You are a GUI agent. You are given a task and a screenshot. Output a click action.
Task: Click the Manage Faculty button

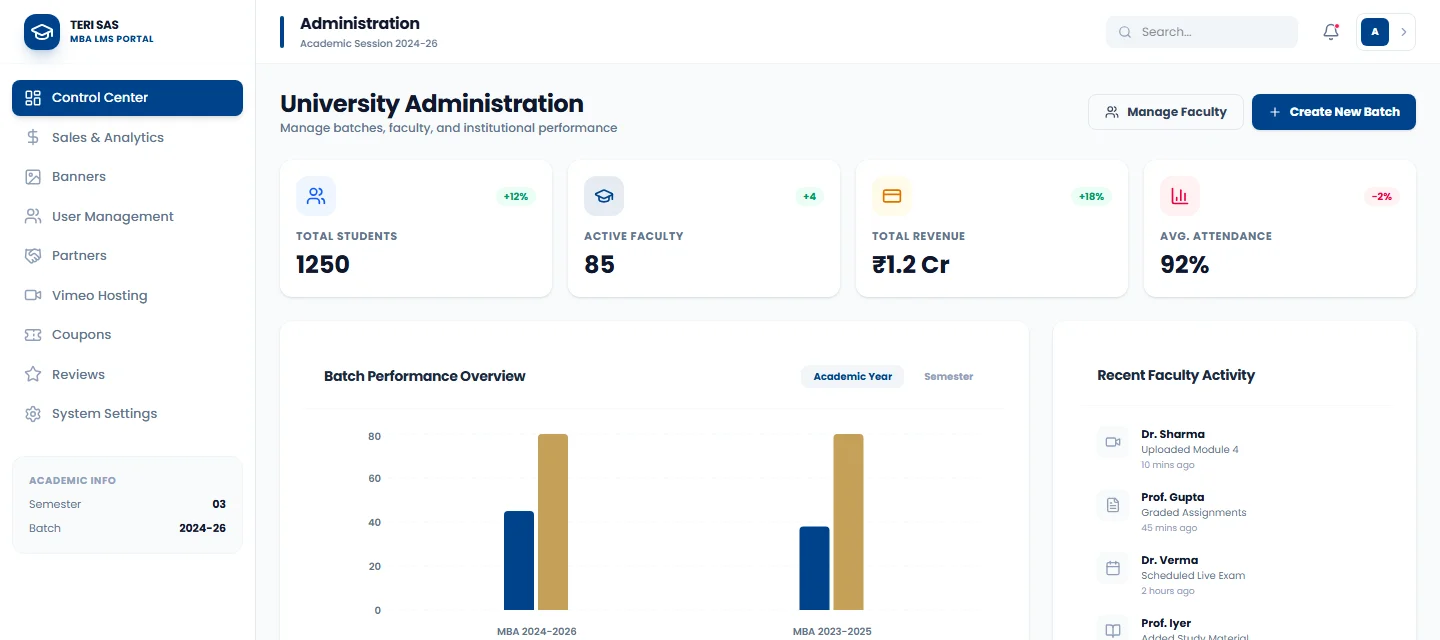point(1165,112)
